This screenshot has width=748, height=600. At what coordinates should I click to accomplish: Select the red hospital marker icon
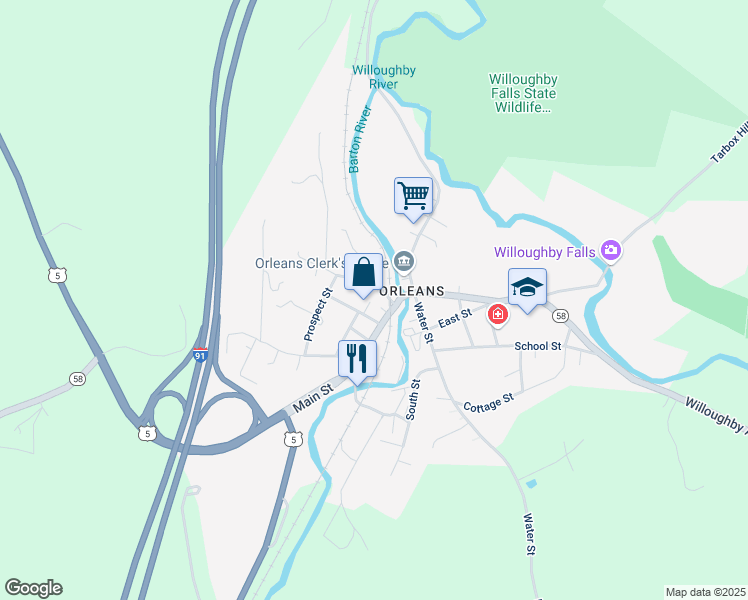(x=498, y=315)
